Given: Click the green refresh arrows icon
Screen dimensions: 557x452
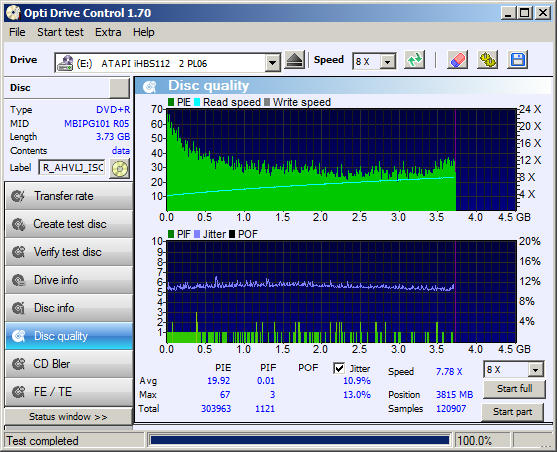Looking at the screenshot, I should coord(415,60).
